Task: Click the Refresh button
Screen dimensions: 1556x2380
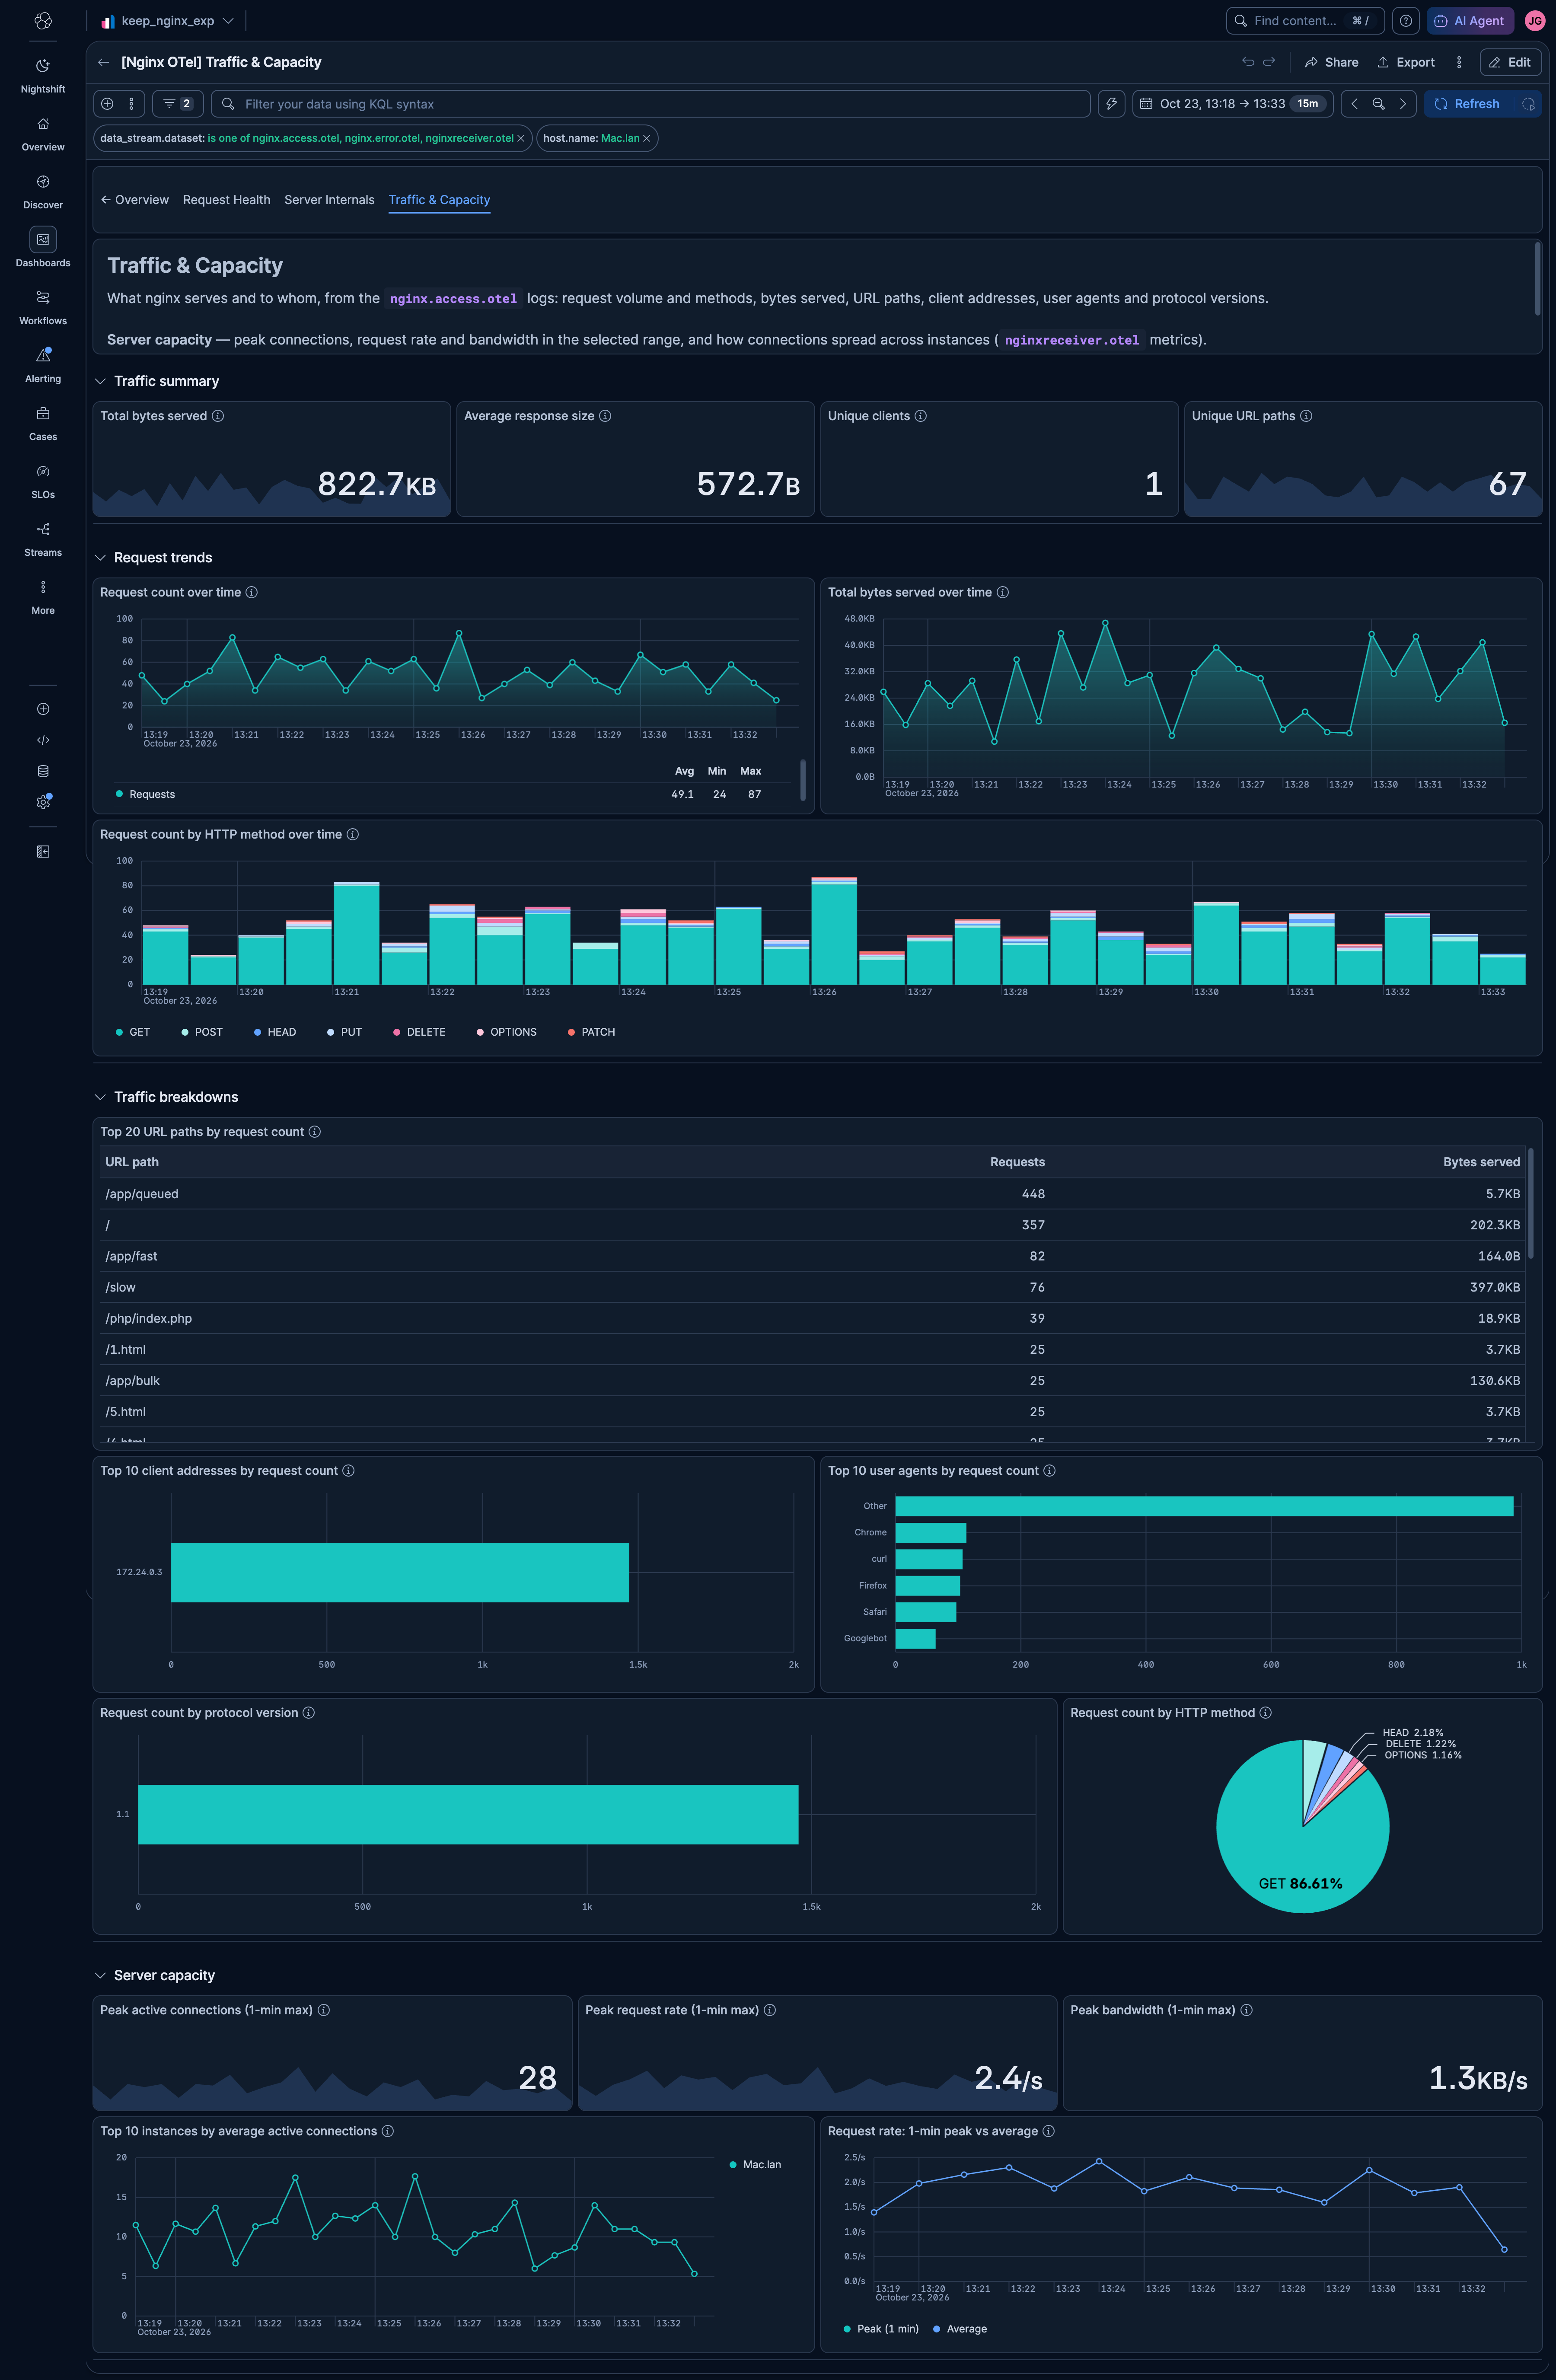Action: click(x=1468, y=104)
